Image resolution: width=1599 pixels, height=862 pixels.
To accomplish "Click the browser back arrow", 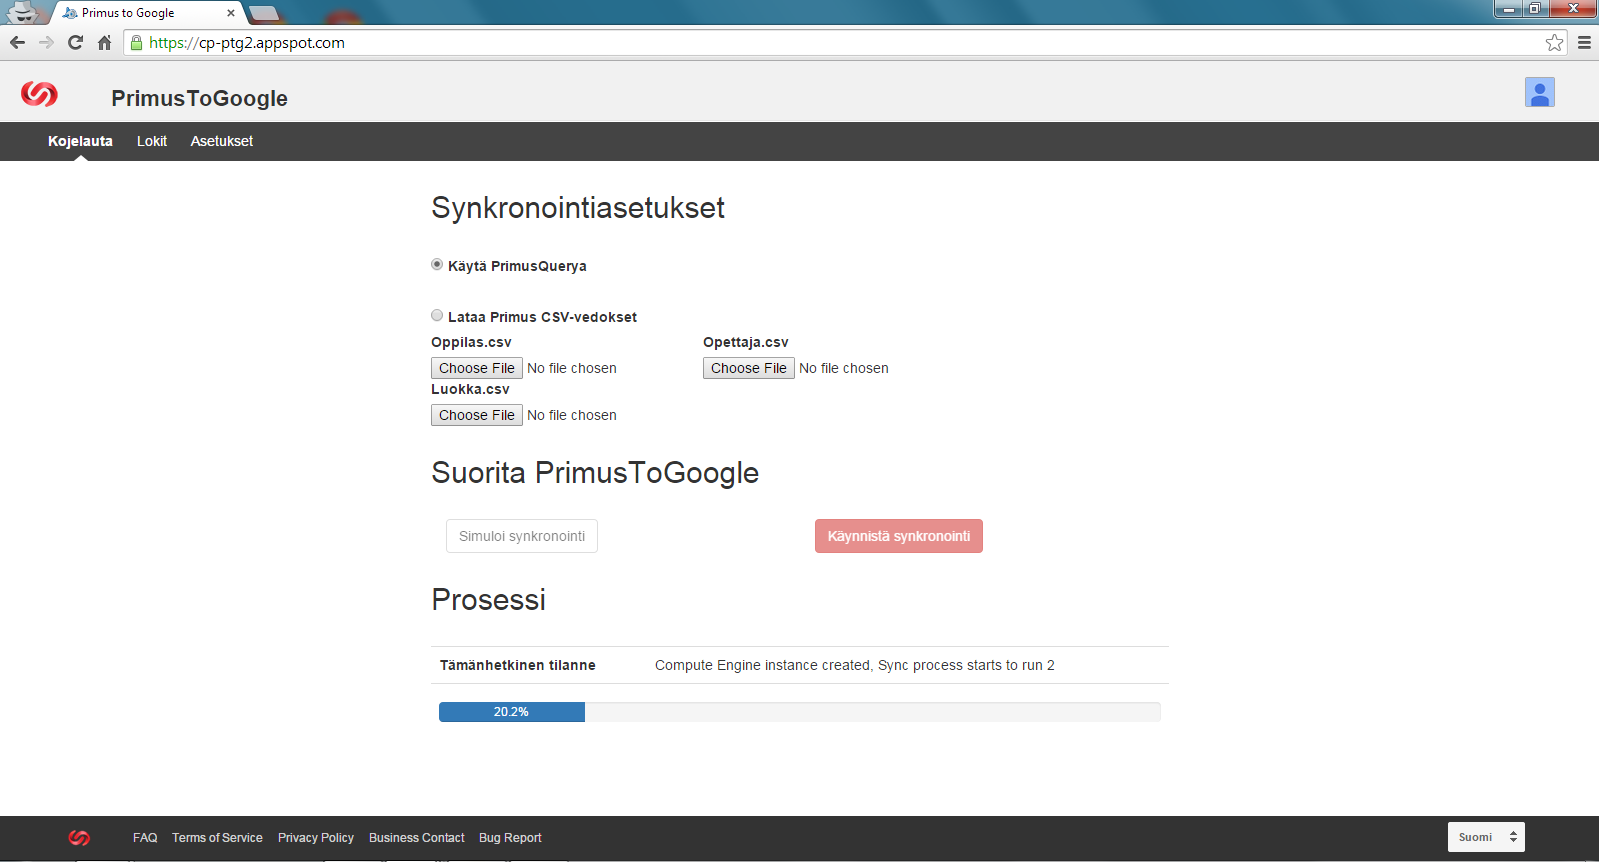I will point(17,42).
